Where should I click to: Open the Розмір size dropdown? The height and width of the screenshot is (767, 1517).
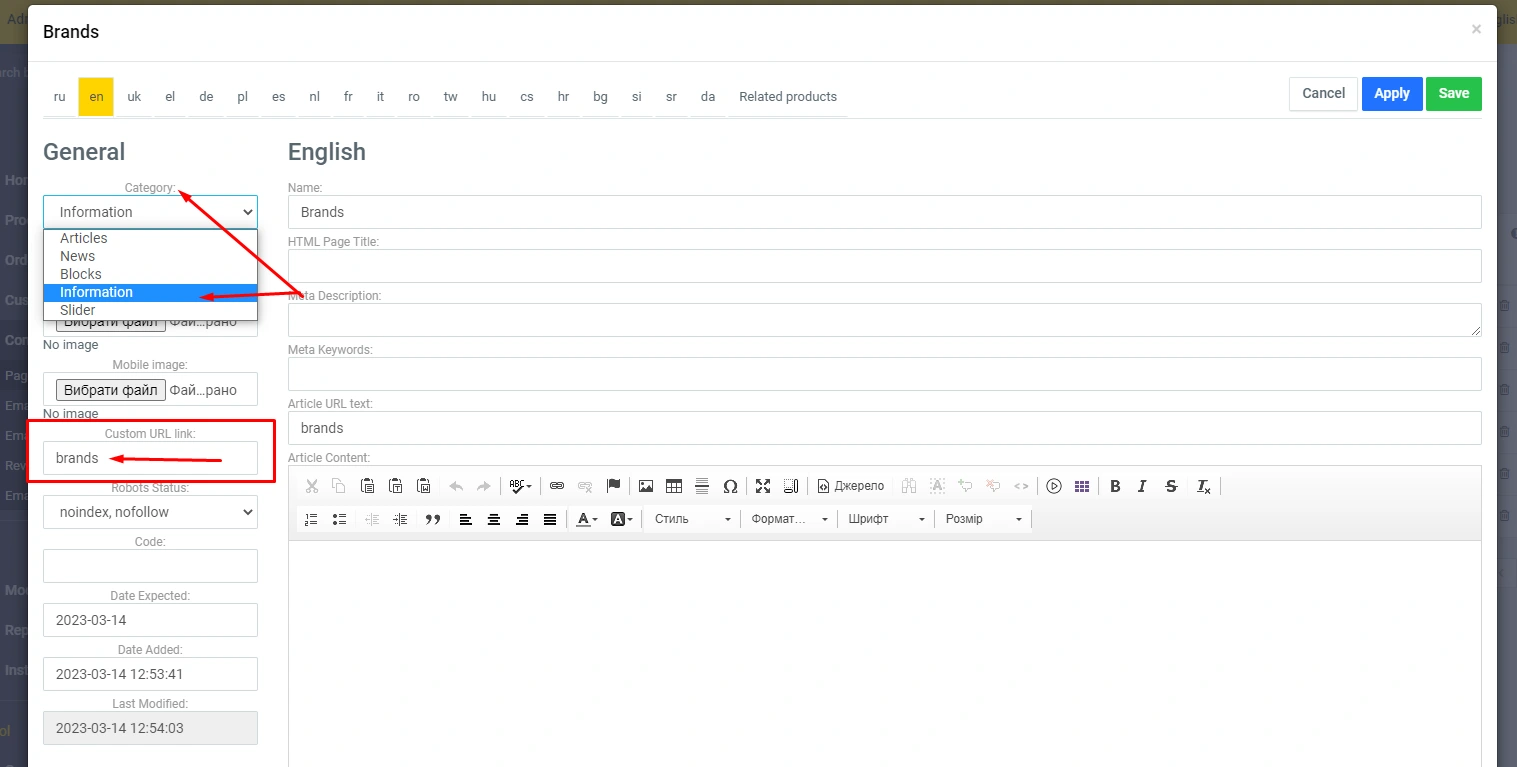(x=984, y=519)
